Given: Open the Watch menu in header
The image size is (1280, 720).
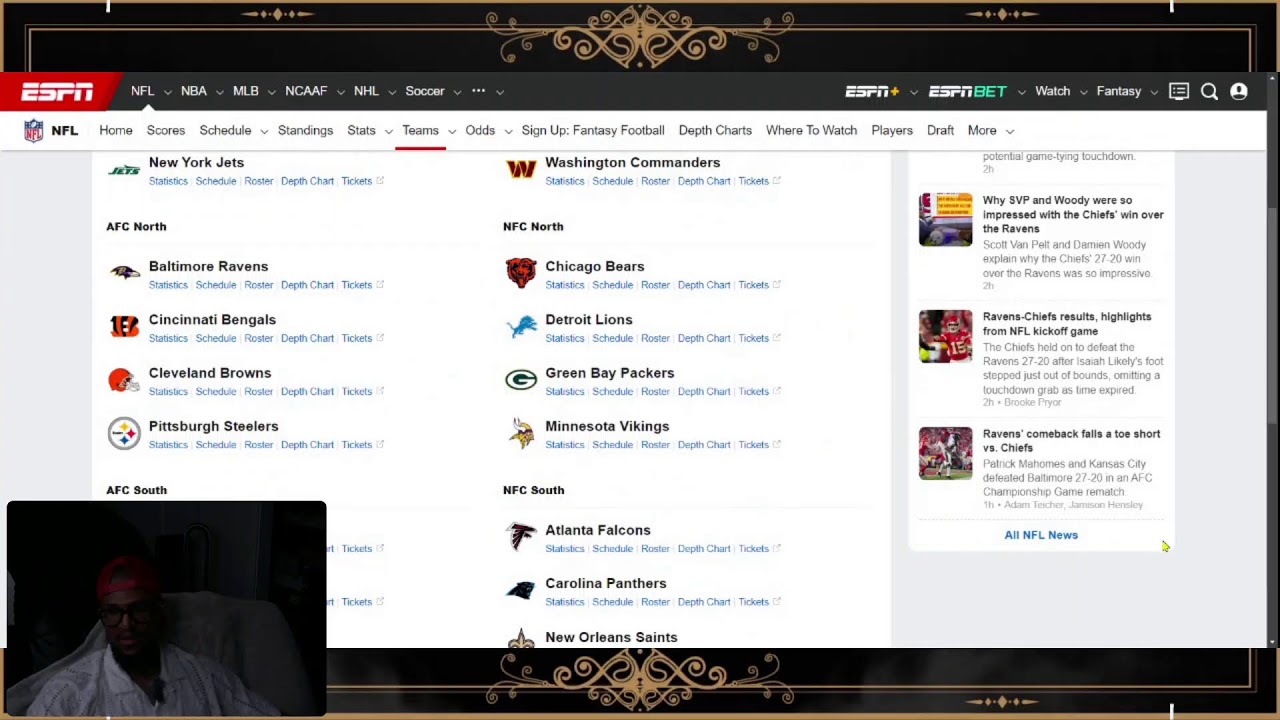Looking at the screenshot, I should pyautogui.click(x=1052, y=91).
